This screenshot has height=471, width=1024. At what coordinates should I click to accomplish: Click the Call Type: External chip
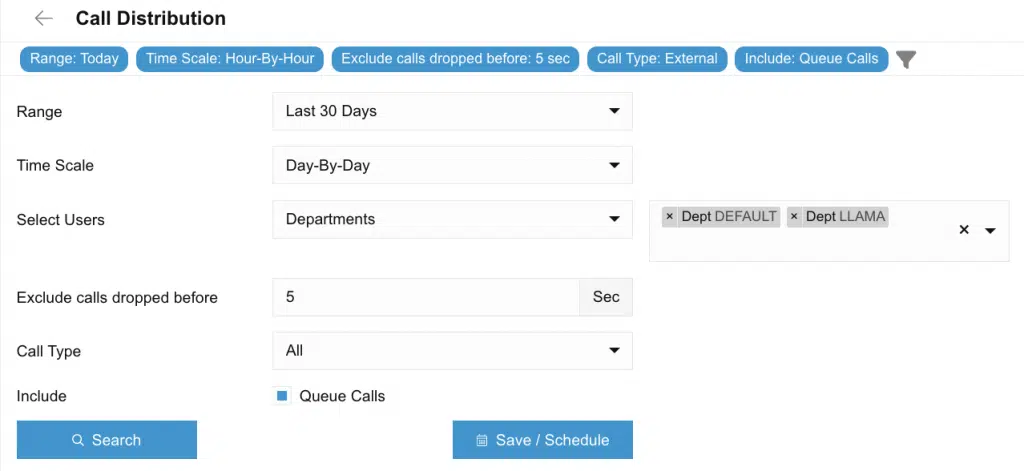657,59
